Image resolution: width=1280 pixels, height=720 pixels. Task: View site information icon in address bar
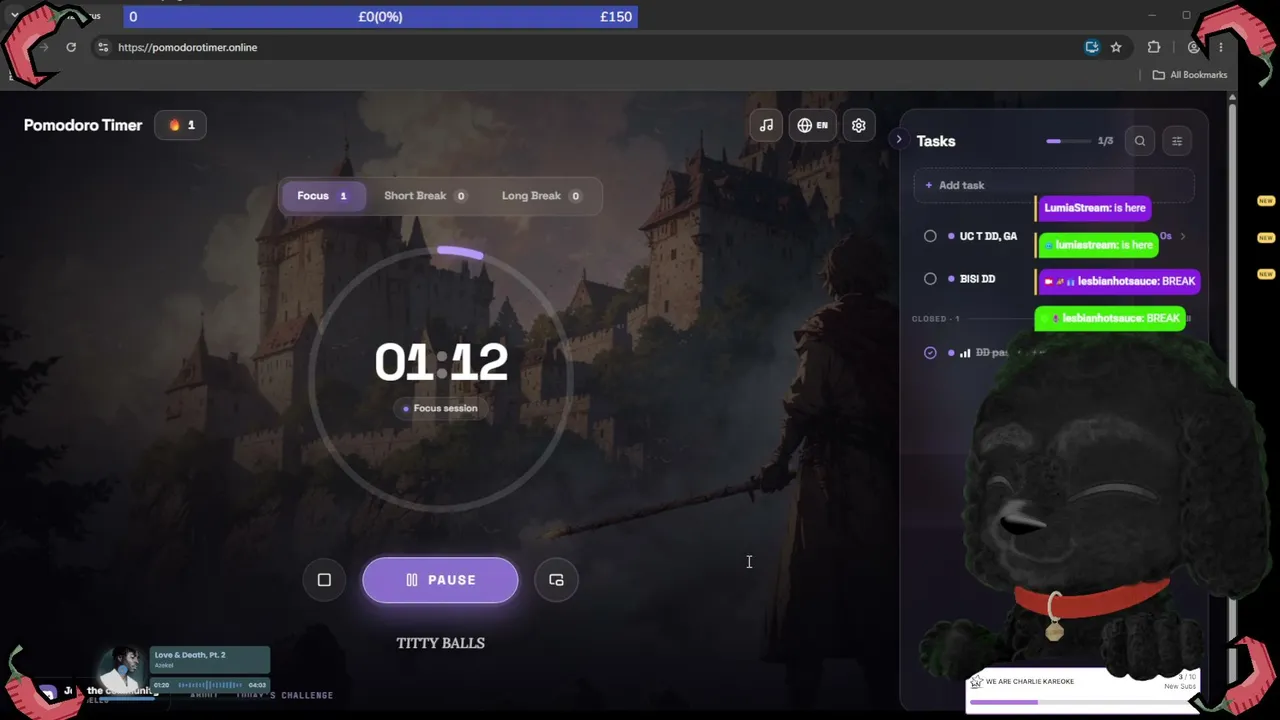click(102, 47)
